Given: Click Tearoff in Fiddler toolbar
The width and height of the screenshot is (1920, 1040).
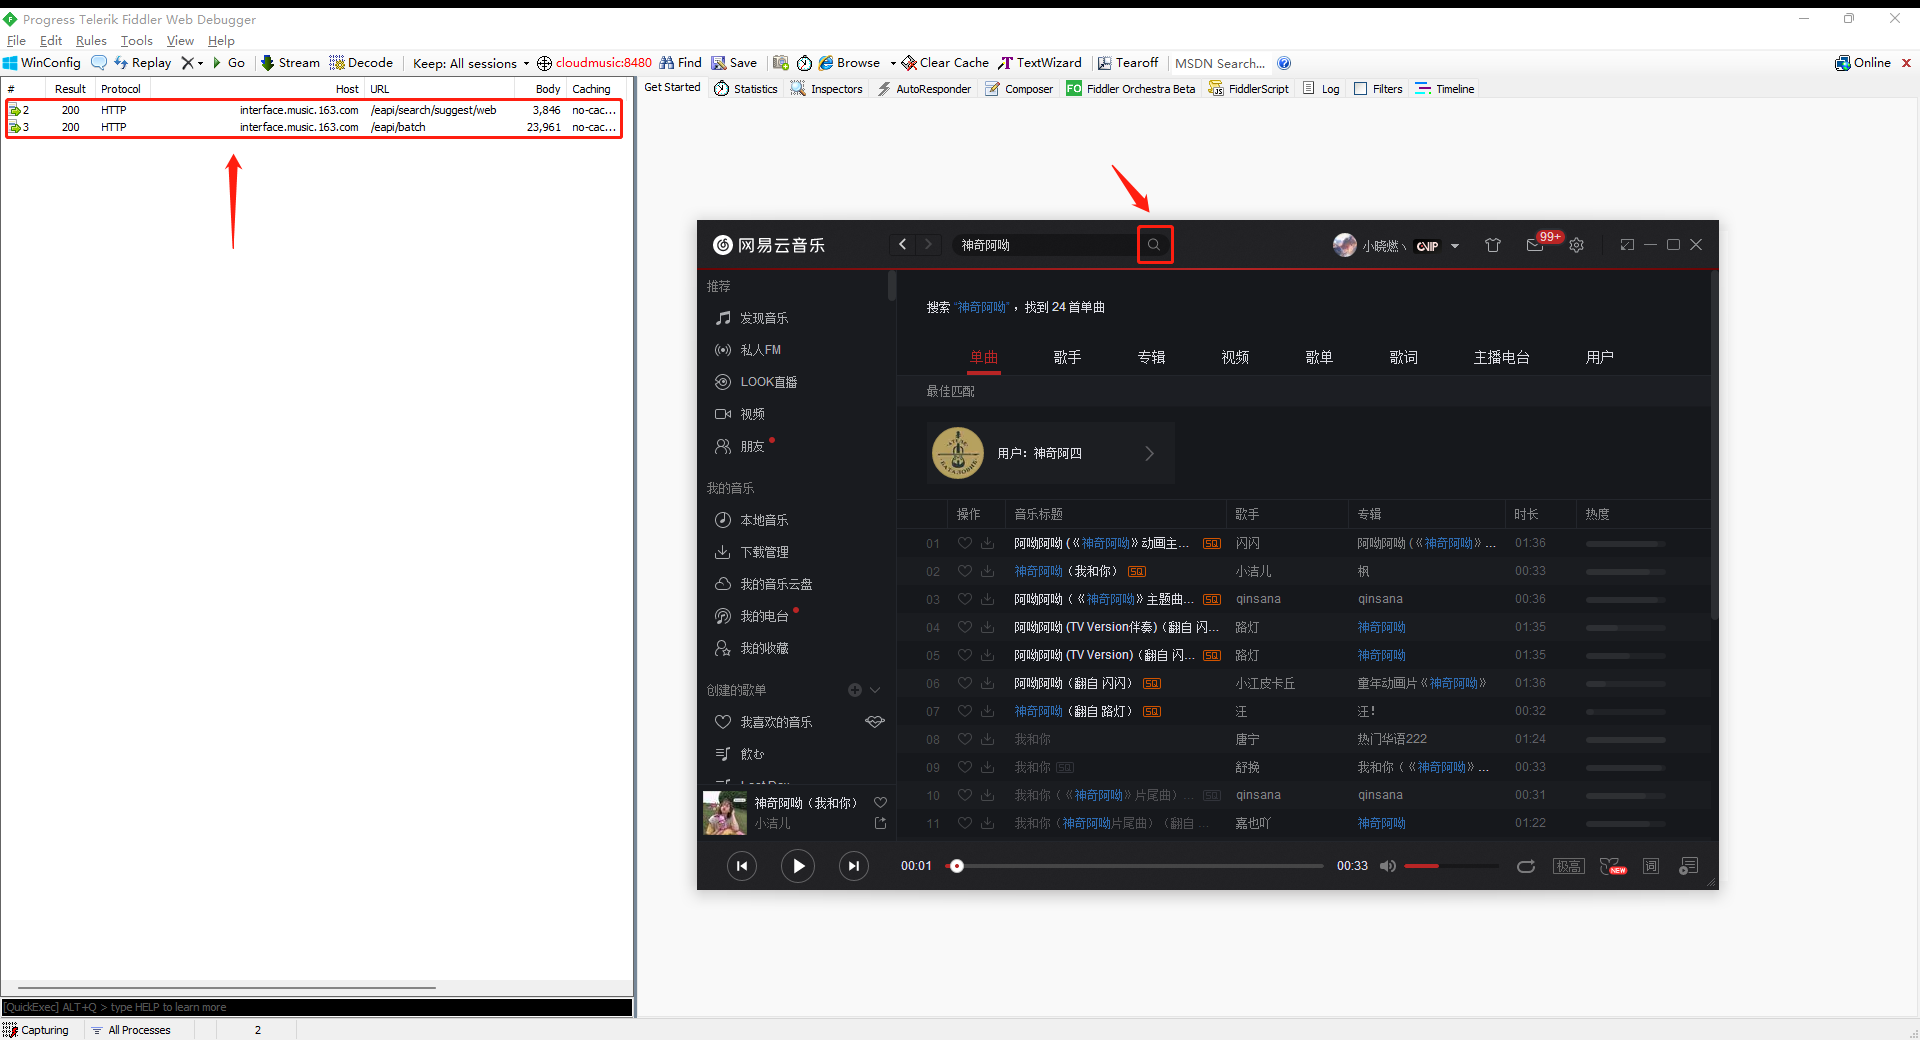Looking at the screenshot, I should pyautogui.click(x=1128, y=63).
